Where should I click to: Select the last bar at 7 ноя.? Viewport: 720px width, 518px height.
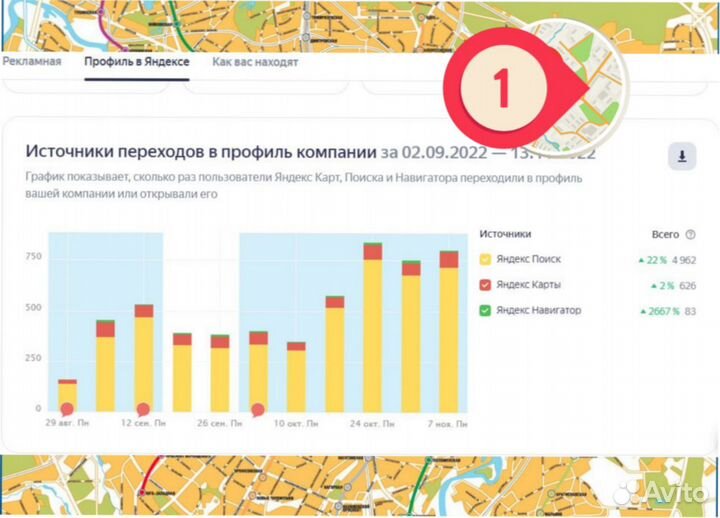pos(449,332)
